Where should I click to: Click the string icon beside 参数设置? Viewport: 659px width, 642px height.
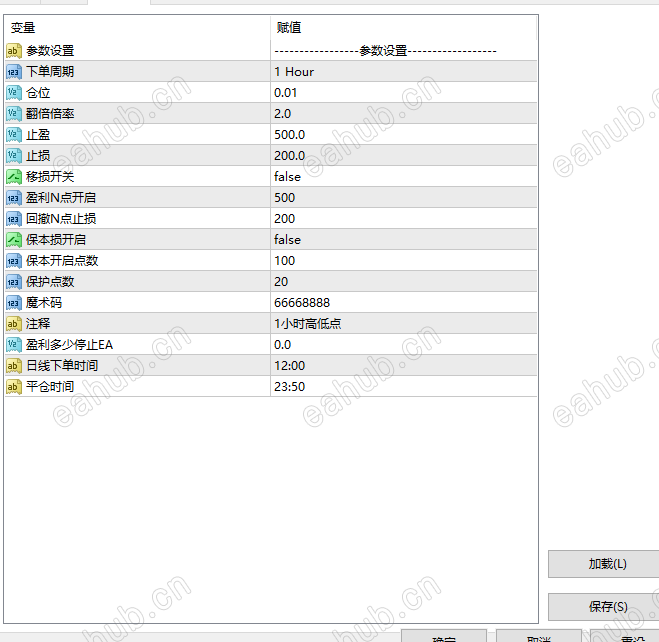[13, 51]
